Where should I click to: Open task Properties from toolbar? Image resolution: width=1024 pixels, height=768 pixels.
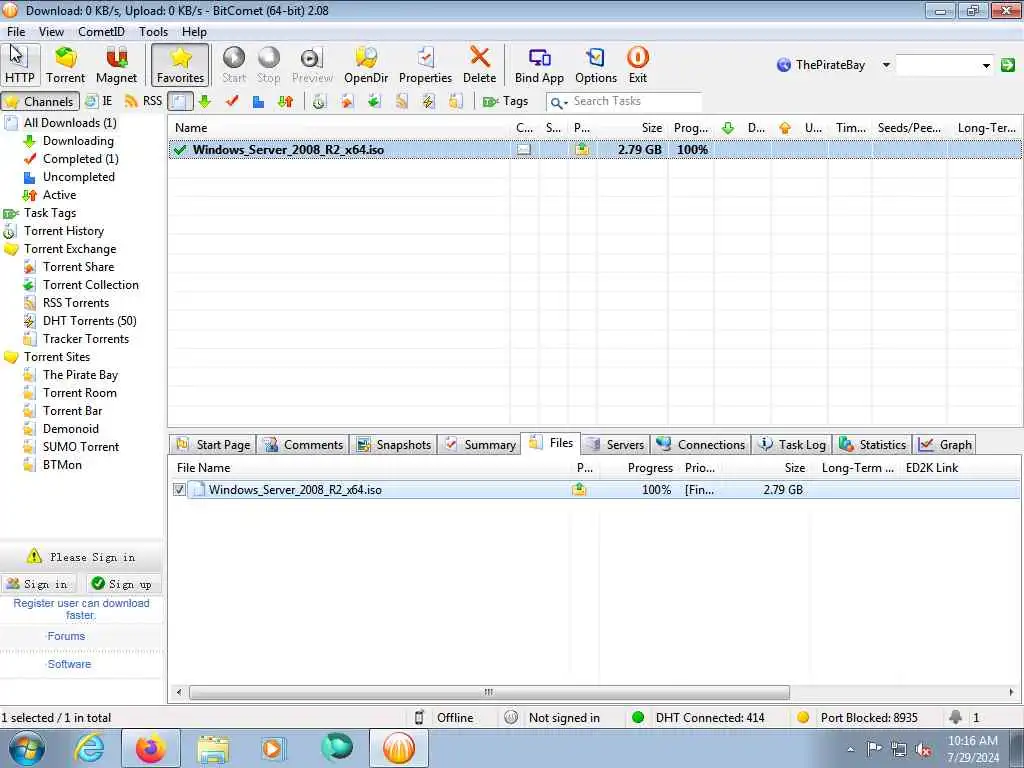click(x=425, y=65)
